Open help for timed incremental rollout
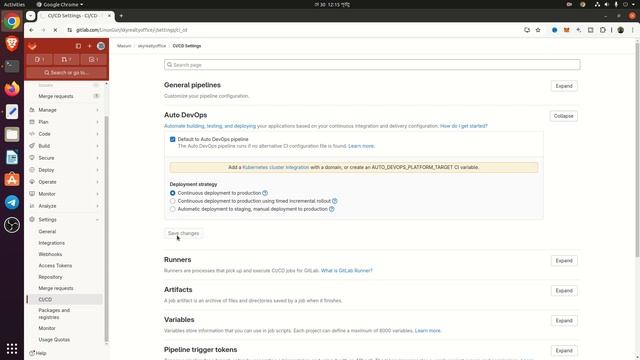This screenshot has width=640, height=360. coord(335,201)
